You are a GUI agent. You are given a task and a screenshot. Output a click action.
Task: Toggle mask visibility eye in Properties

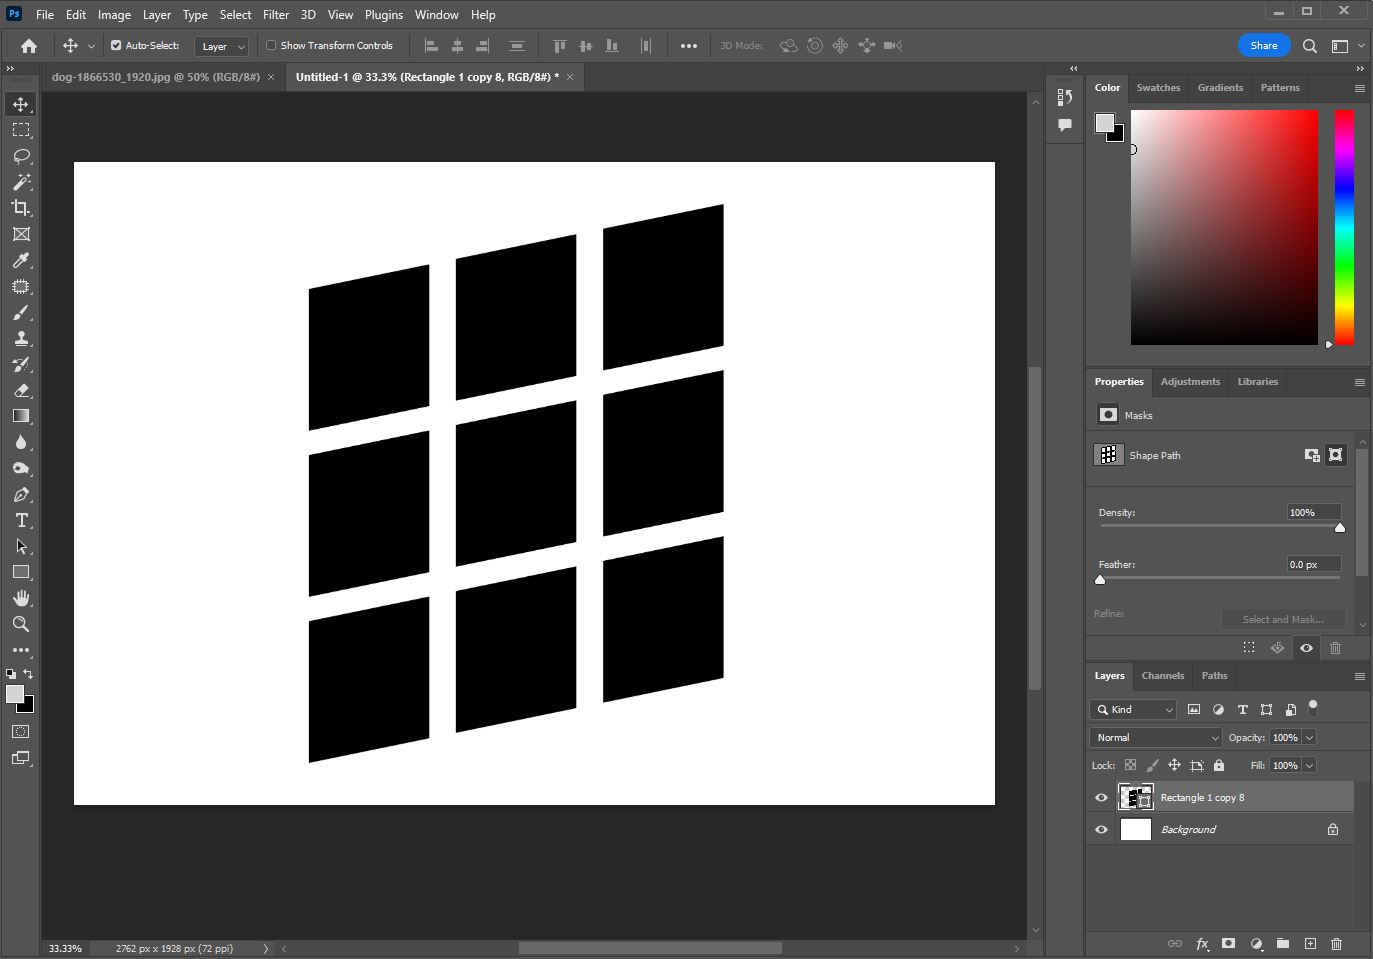click(x=1306, y=648)
